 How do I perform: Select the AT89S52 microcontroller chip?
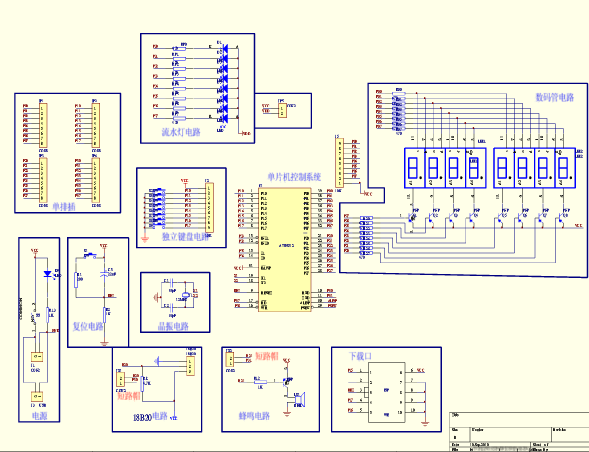285,250
